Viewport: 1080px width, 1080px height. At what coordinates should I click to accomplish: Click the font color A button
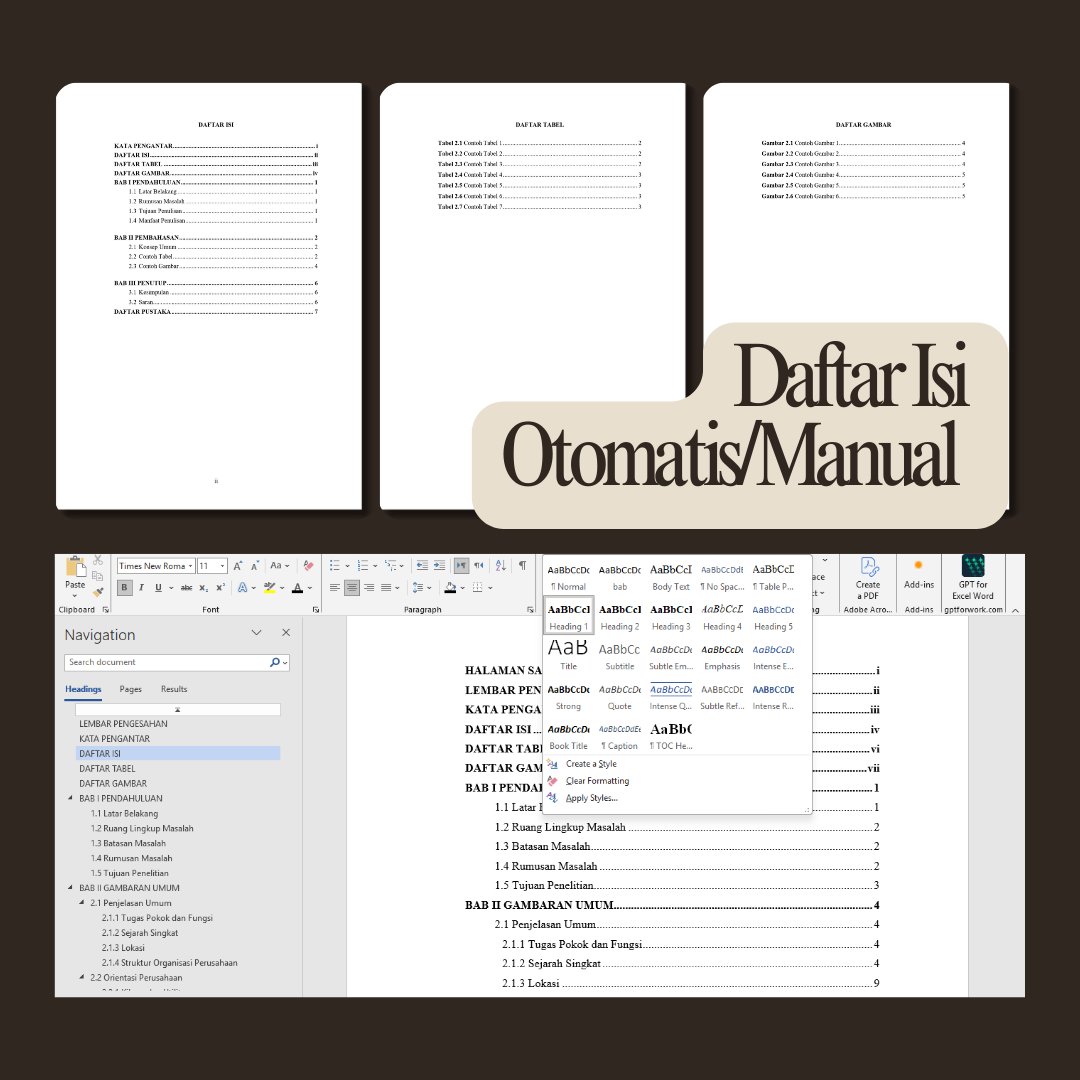coord(298,588)
